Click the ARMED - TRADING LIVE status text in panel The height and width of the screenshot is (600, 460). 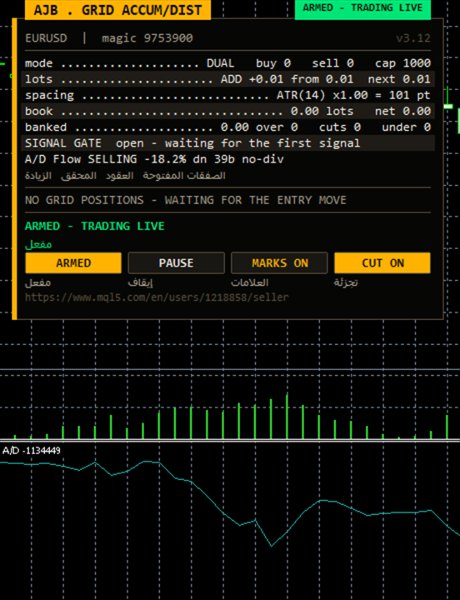click(95, 226)
